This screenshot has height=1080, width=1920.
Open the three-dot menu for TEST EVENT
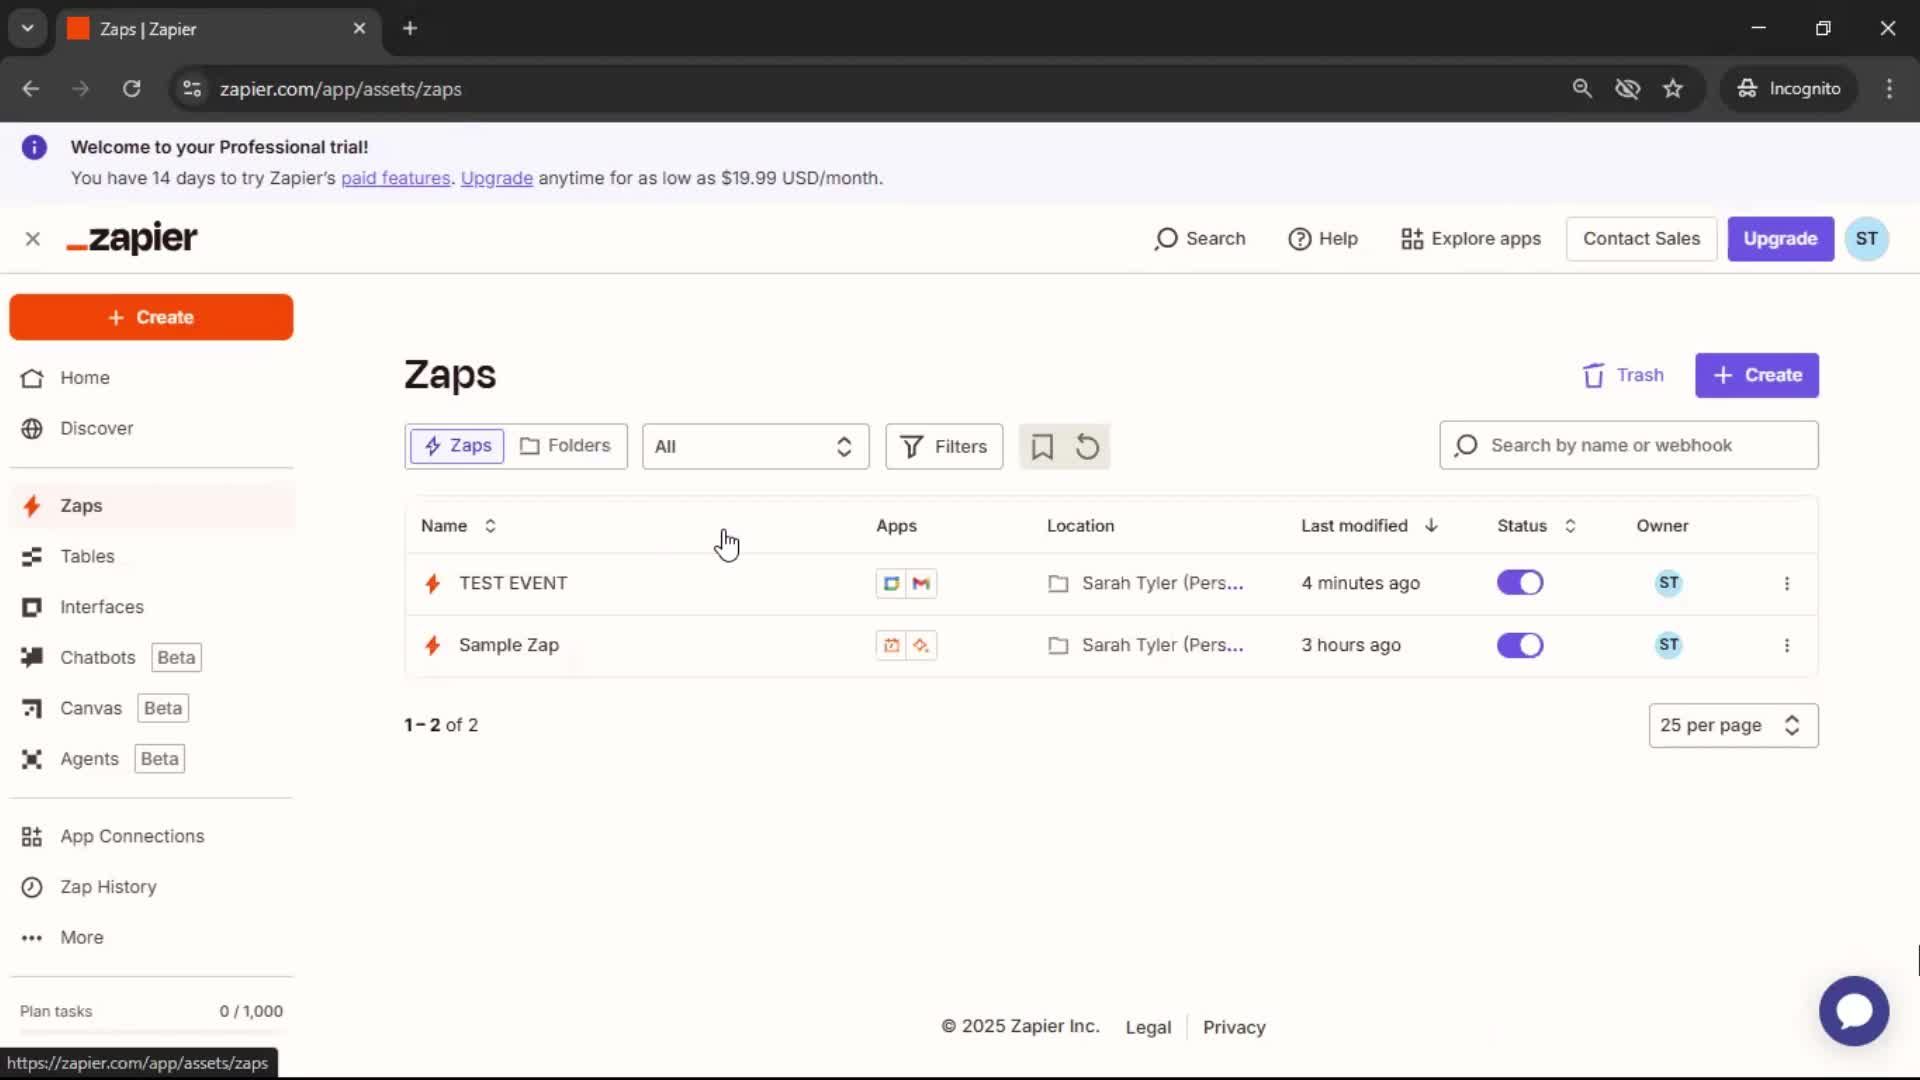[x=1787, y=583]
